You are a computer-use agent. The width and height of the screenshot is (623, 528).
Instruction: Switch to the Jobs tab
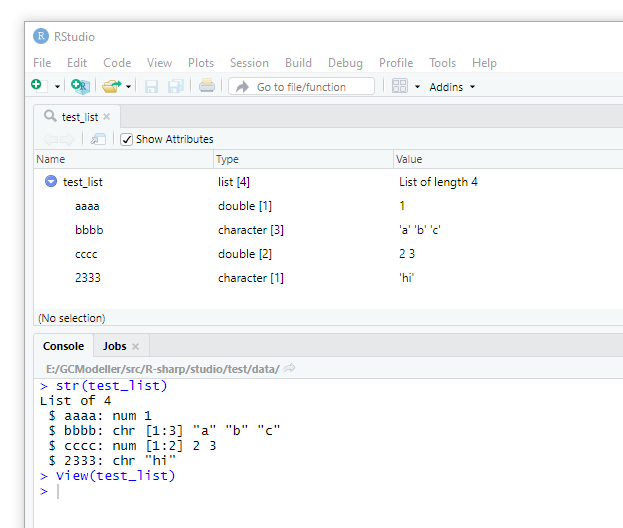tap(114, 346)
